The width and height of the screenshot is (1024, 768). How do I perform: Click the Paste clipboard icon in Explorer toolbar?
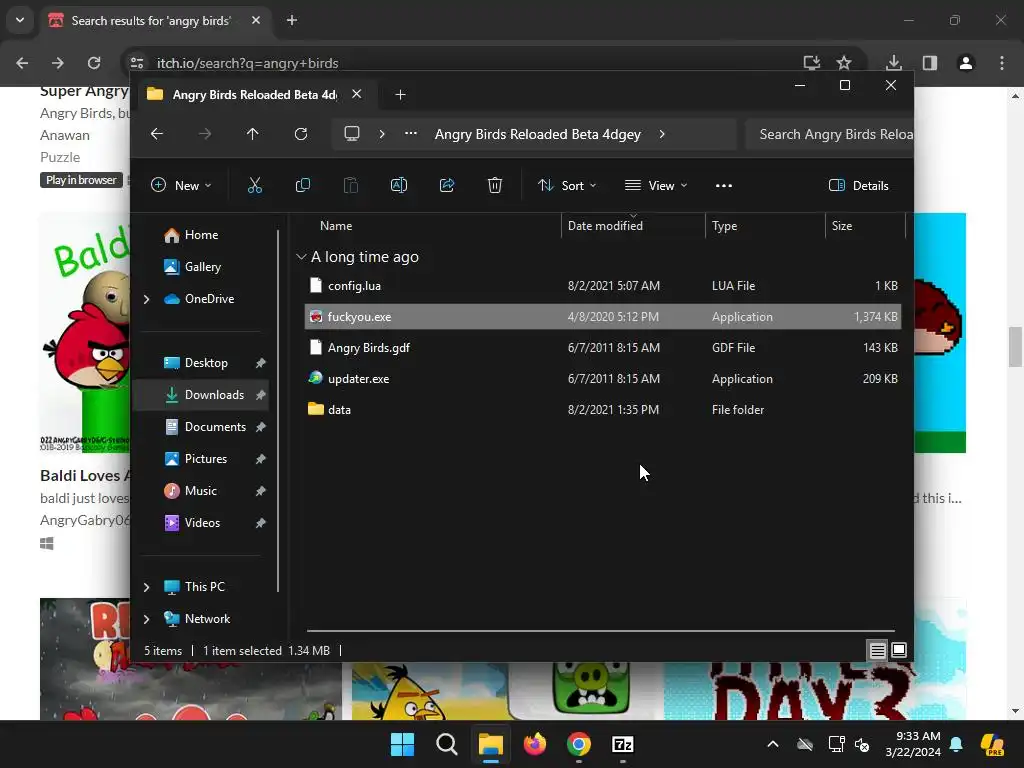[x=351, y=185]
